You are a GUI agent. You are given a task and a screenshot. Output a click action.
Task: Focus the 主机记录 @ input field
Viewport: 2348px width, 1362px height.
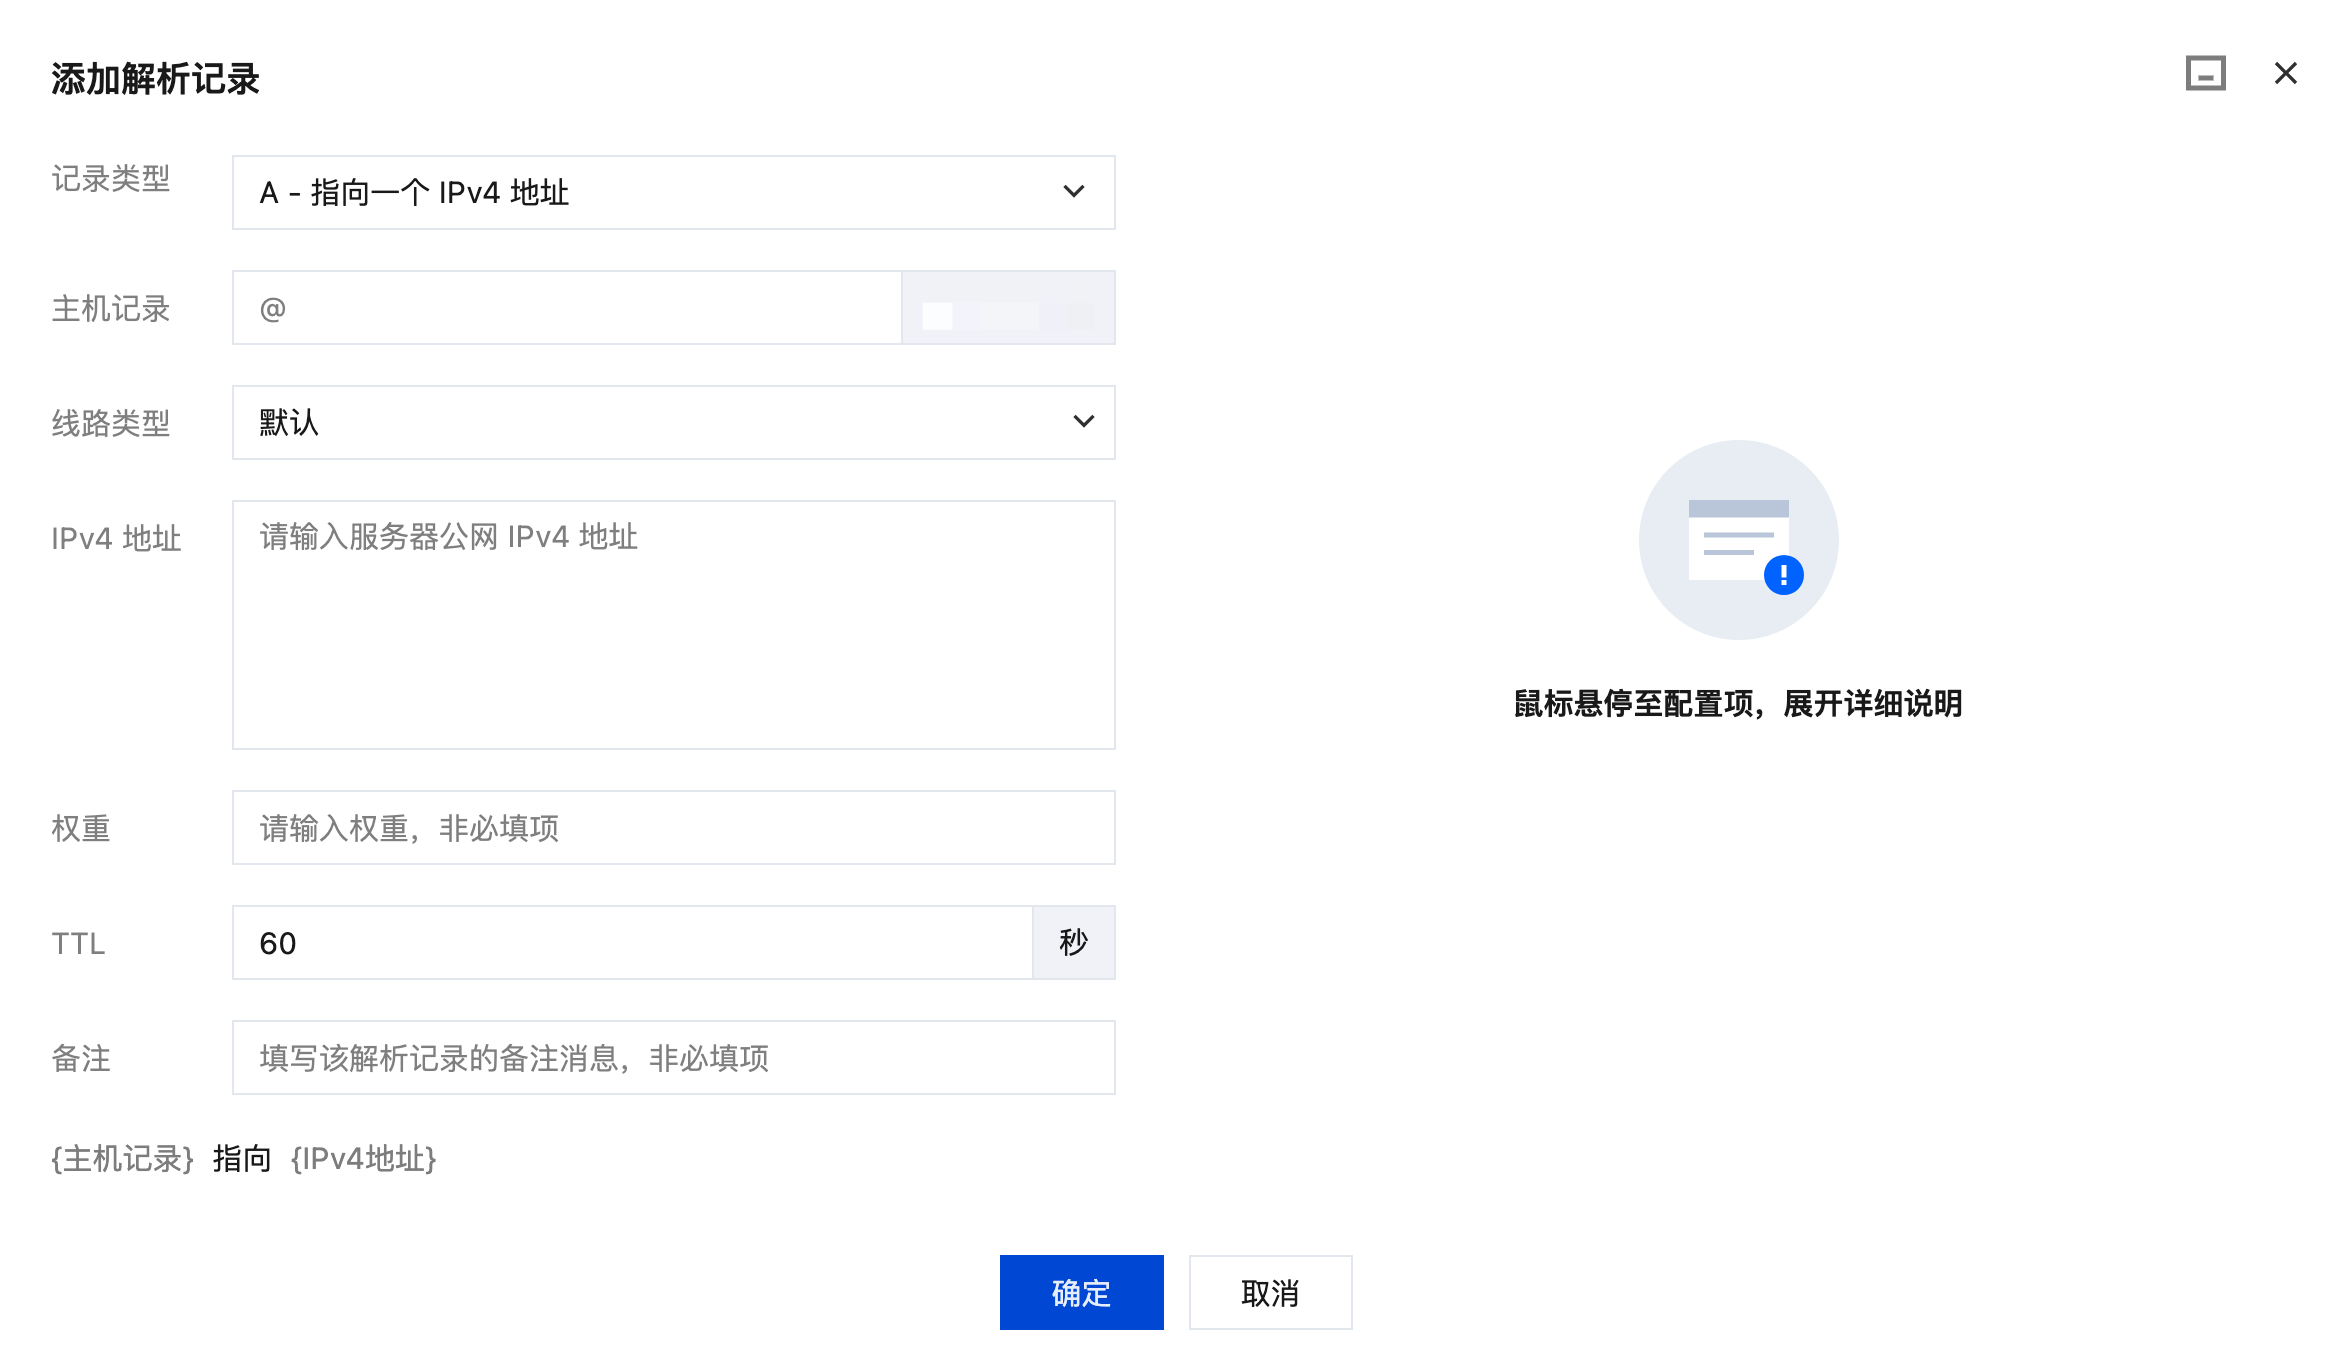[567, 308]
